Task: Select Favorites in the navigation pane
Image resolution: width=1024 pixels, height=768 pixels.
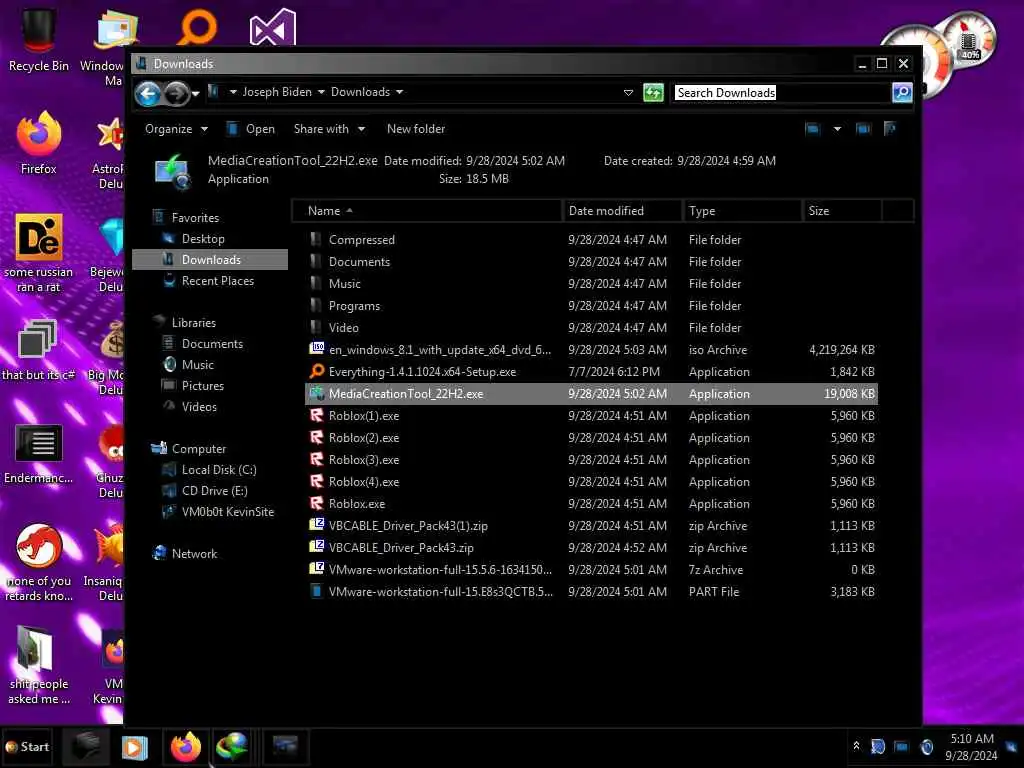Action: coord(195,217)
